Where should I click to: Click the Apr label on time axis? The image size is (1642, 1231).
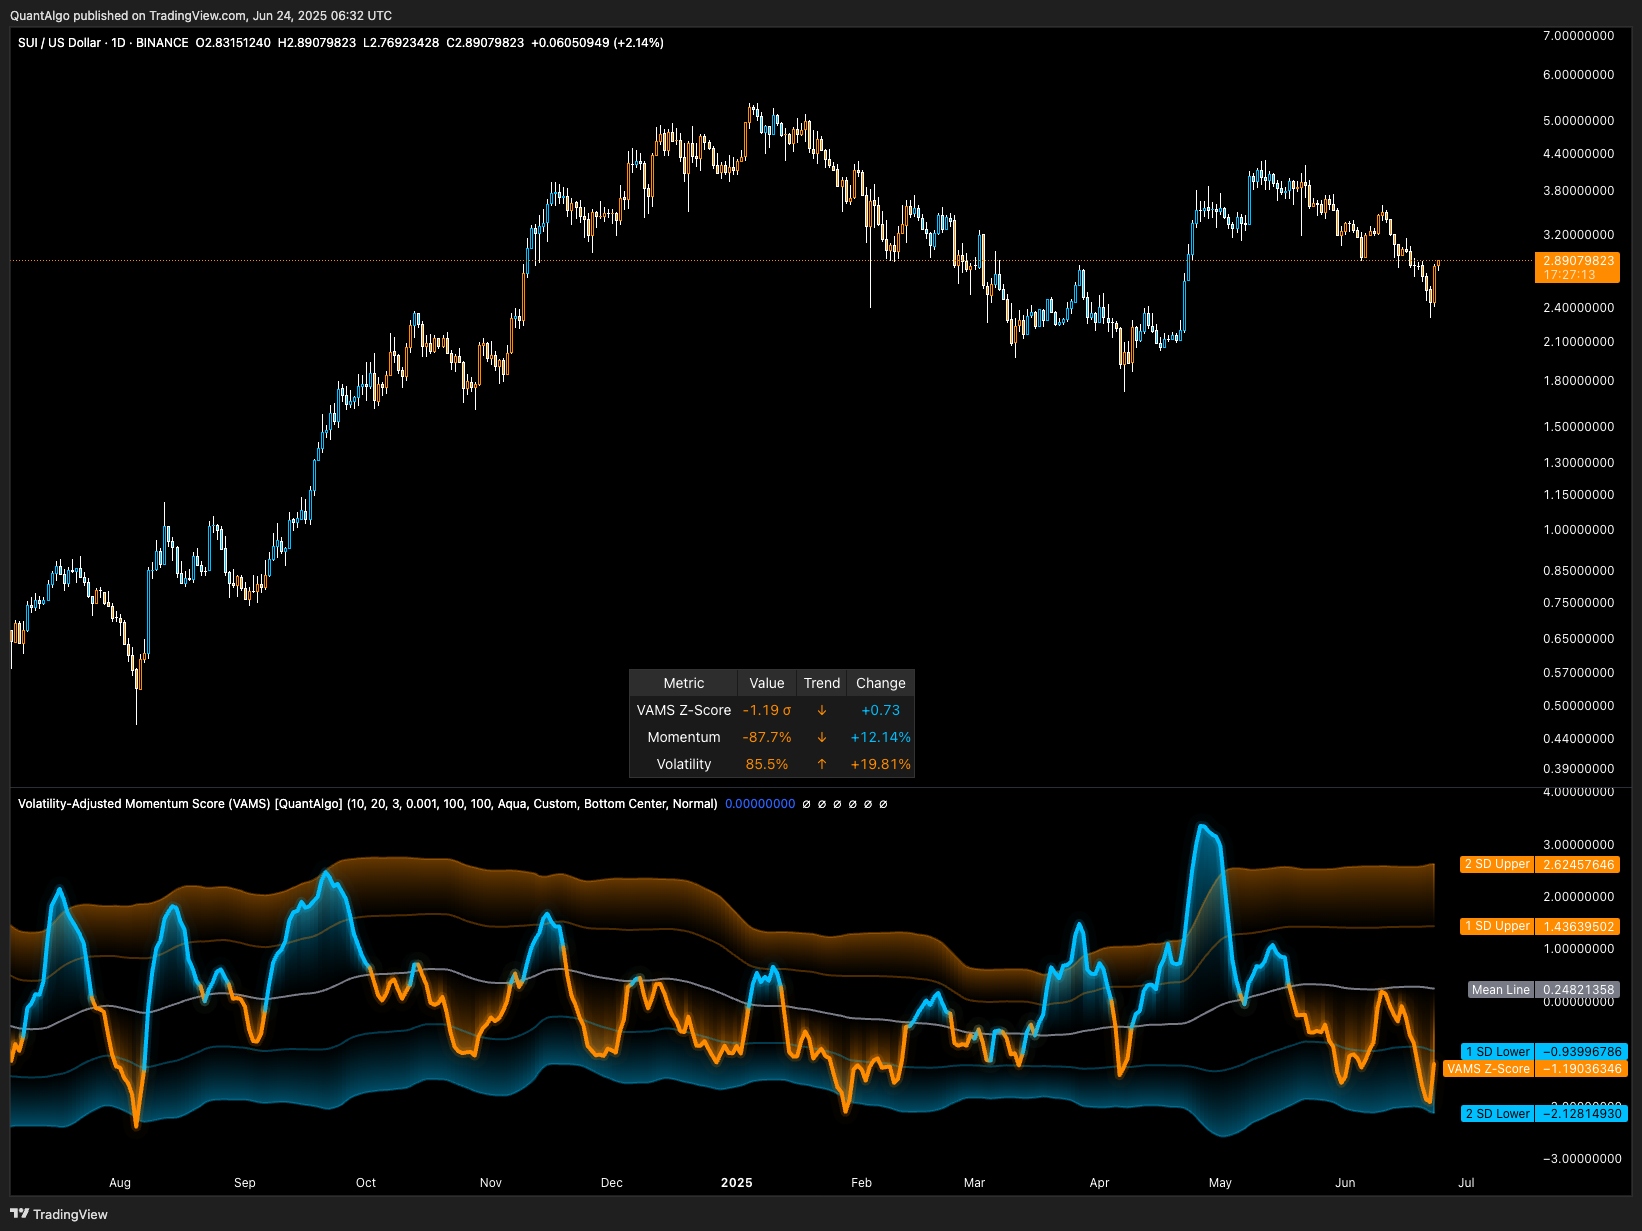[x=1100, y=1183]
